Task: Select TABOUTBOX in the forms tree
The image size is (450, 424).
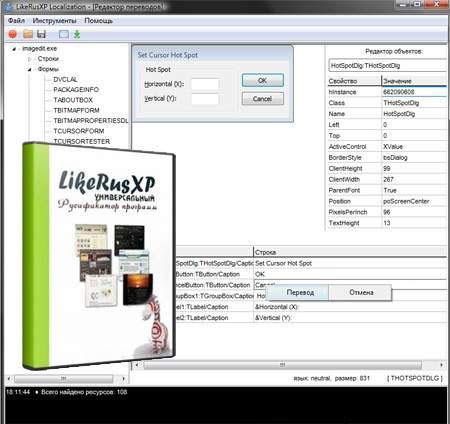Action: (x=73, y=100)
